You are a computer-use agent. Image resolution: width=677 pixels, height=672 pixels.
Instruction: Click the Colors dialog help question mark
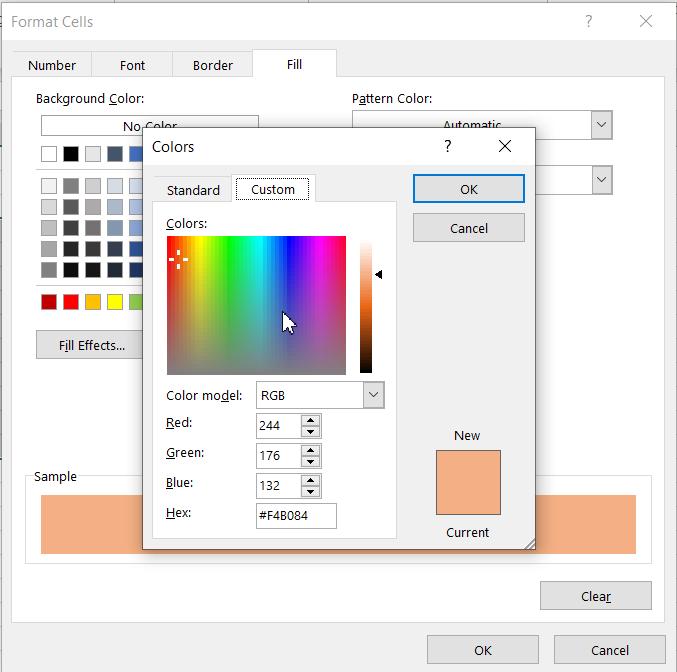tap(447, 146)
